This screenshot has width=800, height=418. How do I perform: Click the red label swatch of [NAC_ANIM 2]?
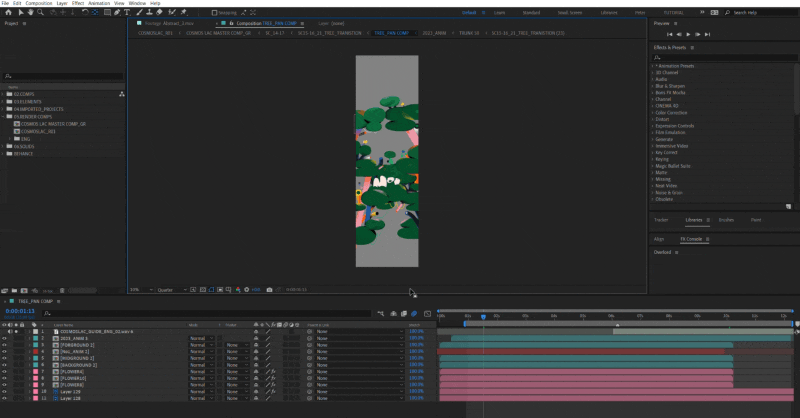point(33,352)
